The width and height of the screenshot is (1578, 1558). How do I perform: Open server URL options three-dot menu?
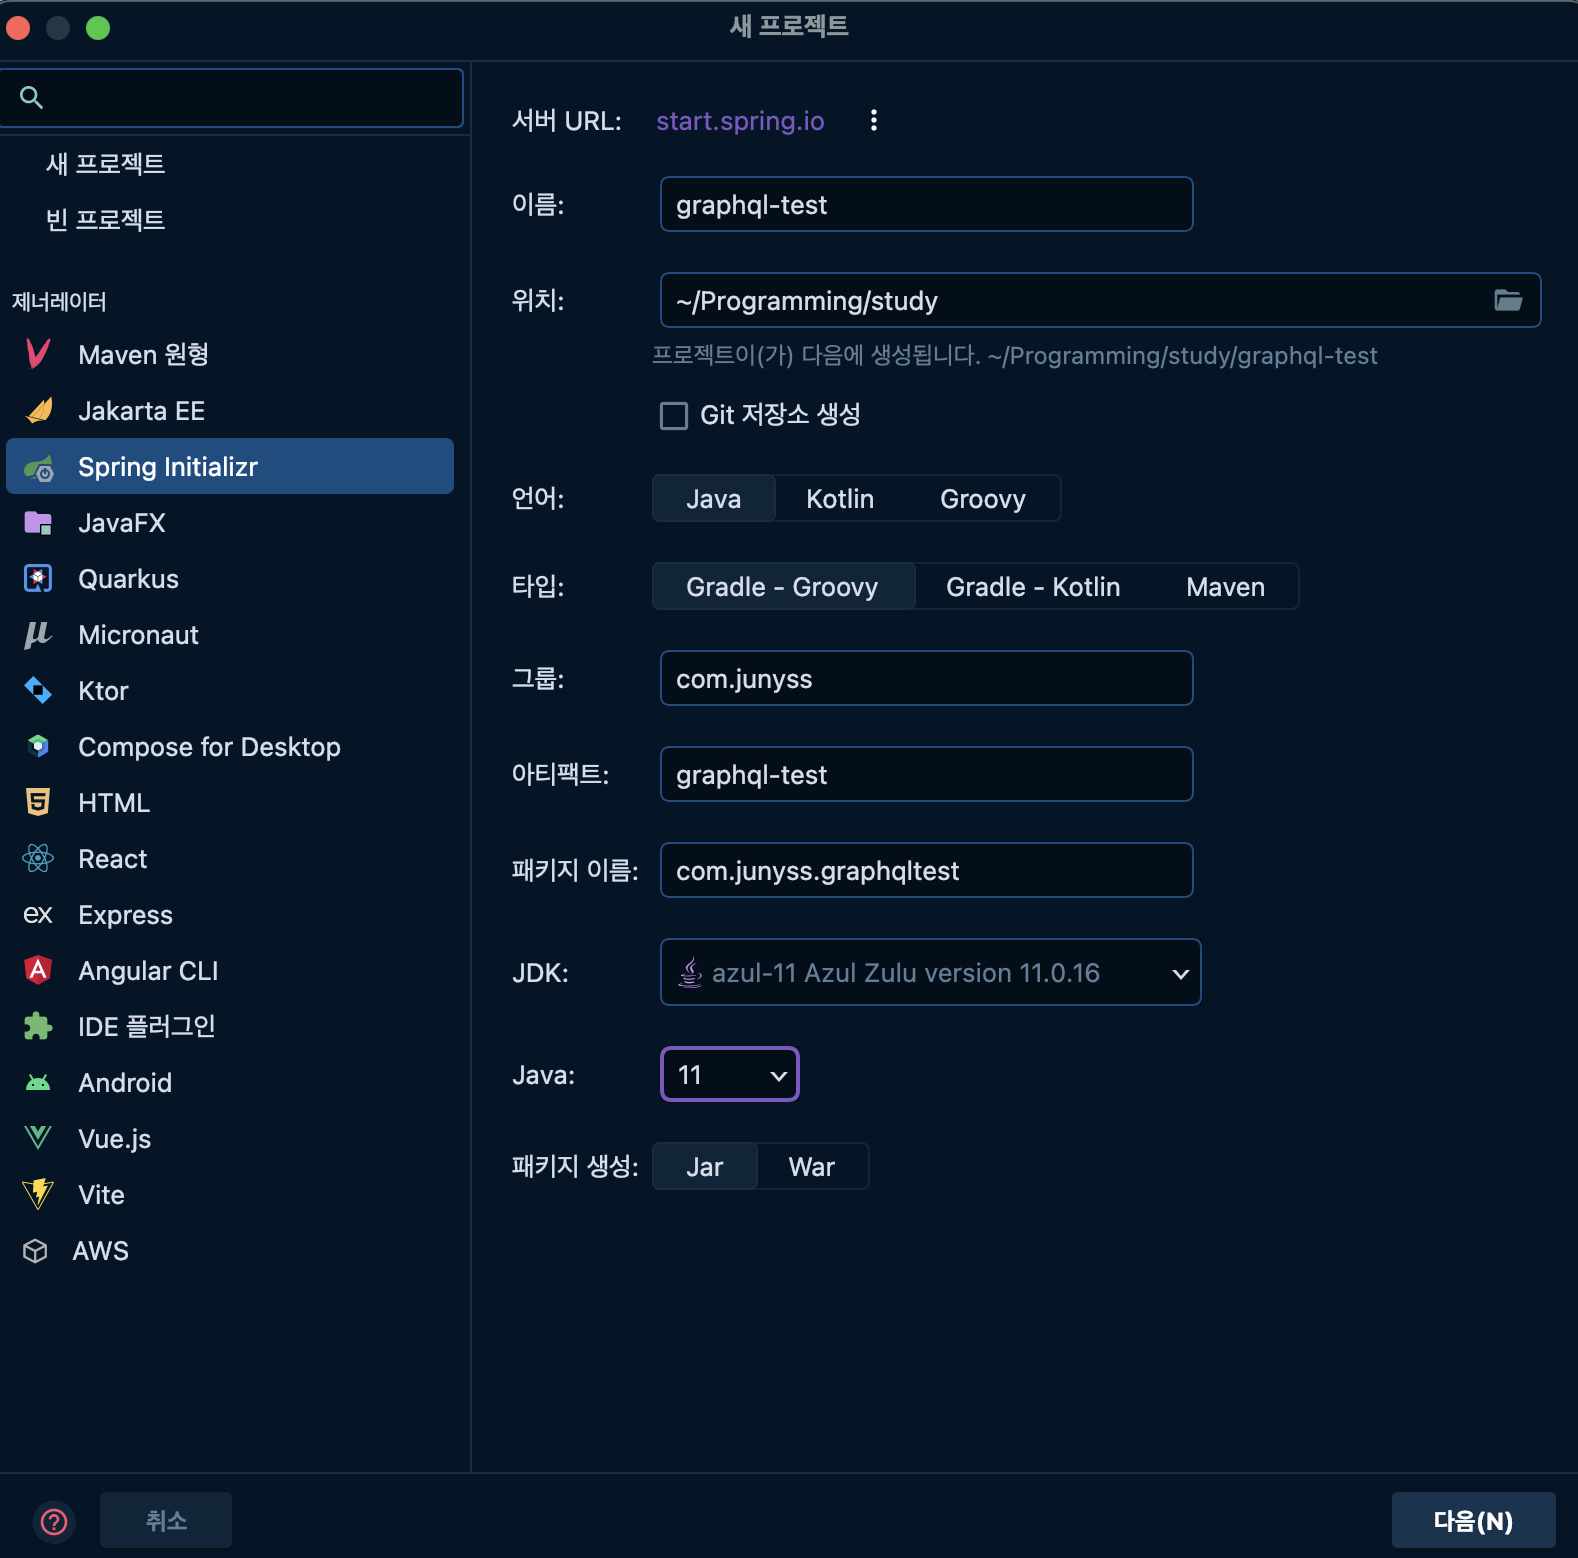(x=874, y=120)
